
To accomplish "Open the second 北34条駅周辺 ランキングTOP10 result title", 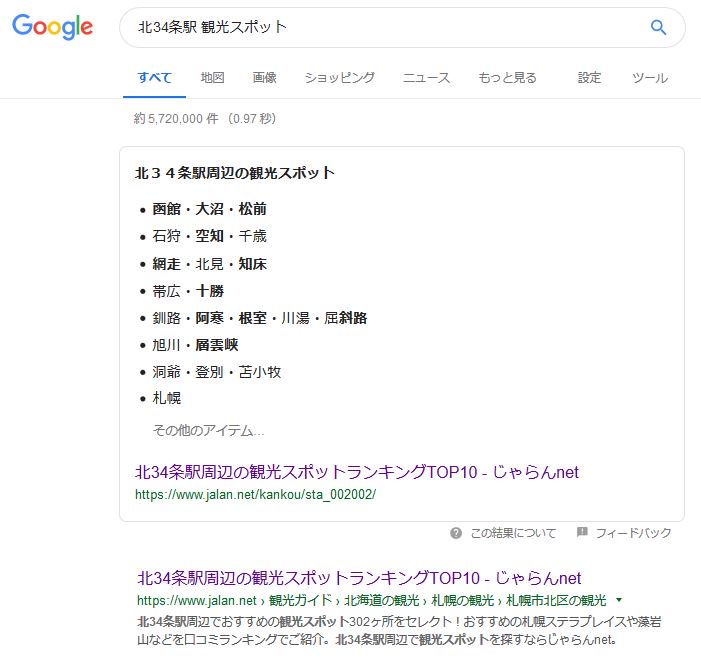I will [x=359, y=578].
